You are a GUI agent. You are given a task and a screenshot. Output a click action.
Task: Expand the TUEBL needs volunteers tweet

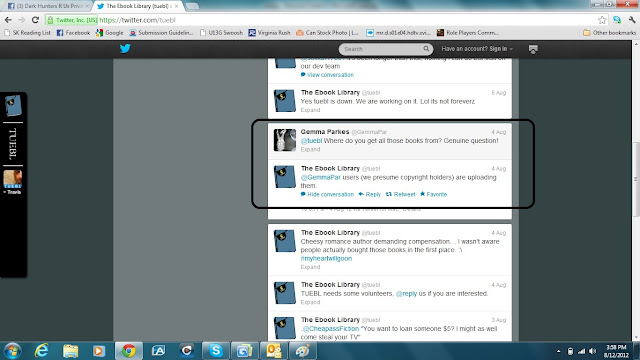click(x=310, y=302)
